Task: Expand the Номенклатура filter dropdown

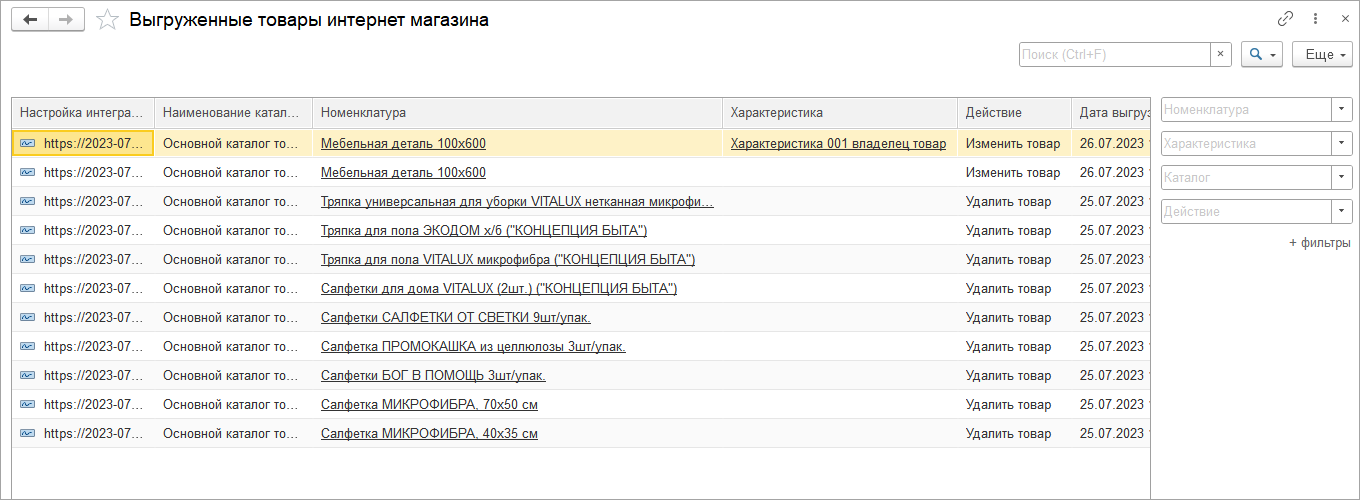Action: (x=1341, y=110)
